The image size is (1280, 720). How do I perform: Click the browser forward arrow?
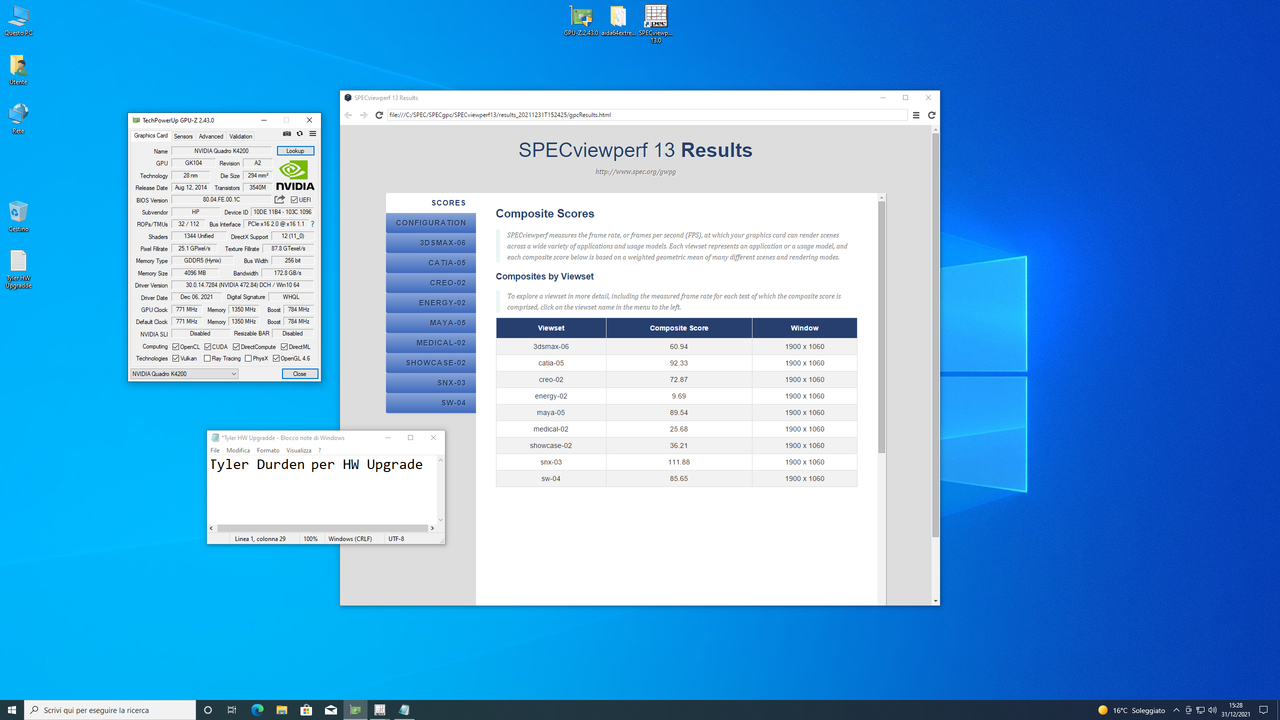(363, 115)
